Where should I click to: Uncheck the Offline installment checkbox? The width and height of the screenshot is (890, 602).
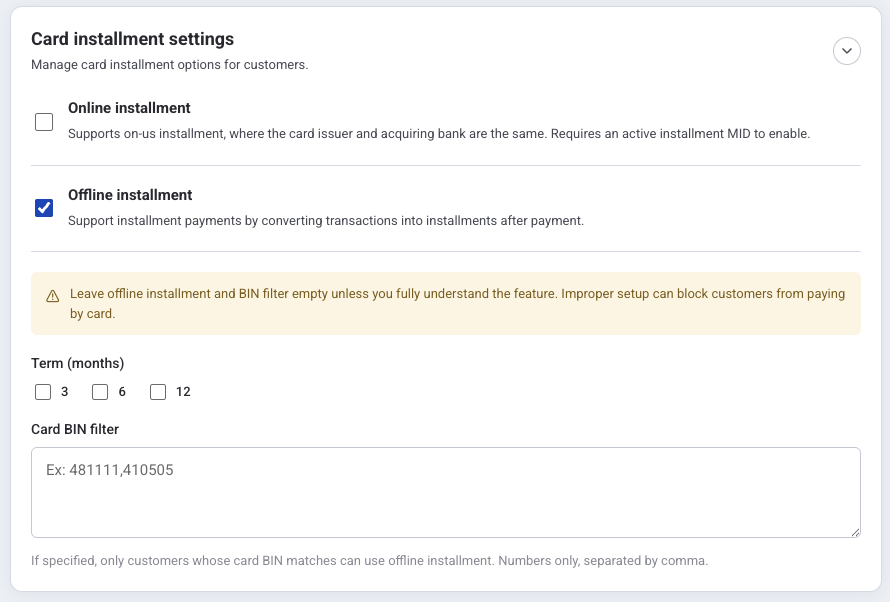[44, 208]
